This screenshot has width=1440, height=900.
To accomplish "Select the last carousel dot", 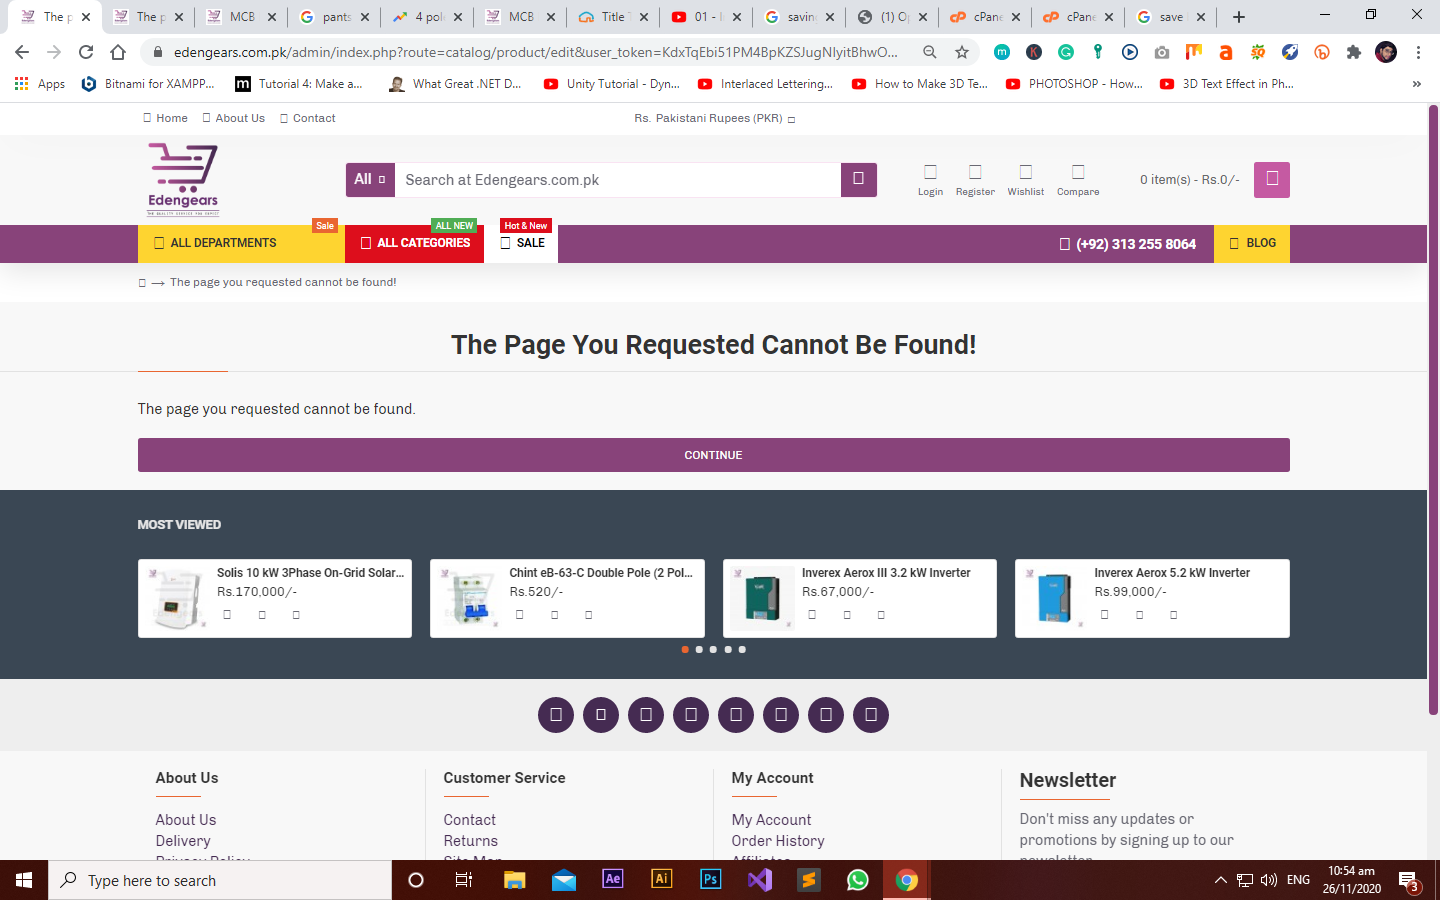I will tap(742, 649).
